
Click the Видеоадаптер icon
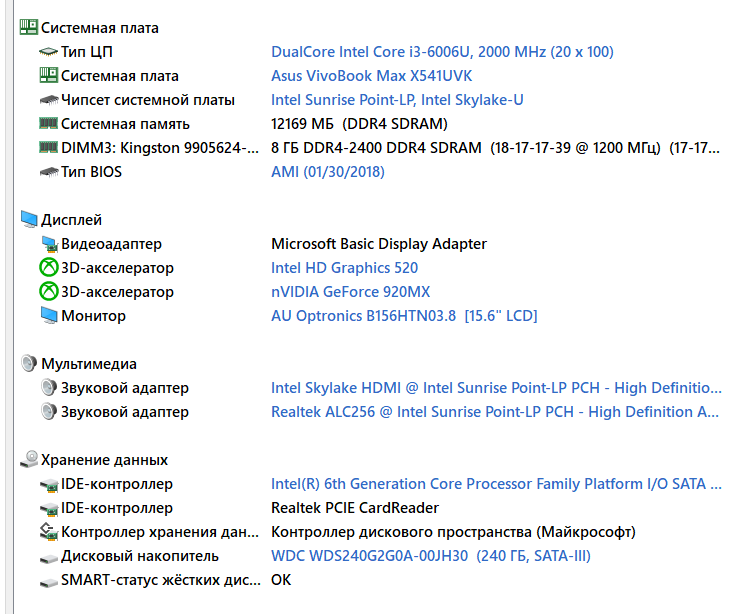click(49, 244)
